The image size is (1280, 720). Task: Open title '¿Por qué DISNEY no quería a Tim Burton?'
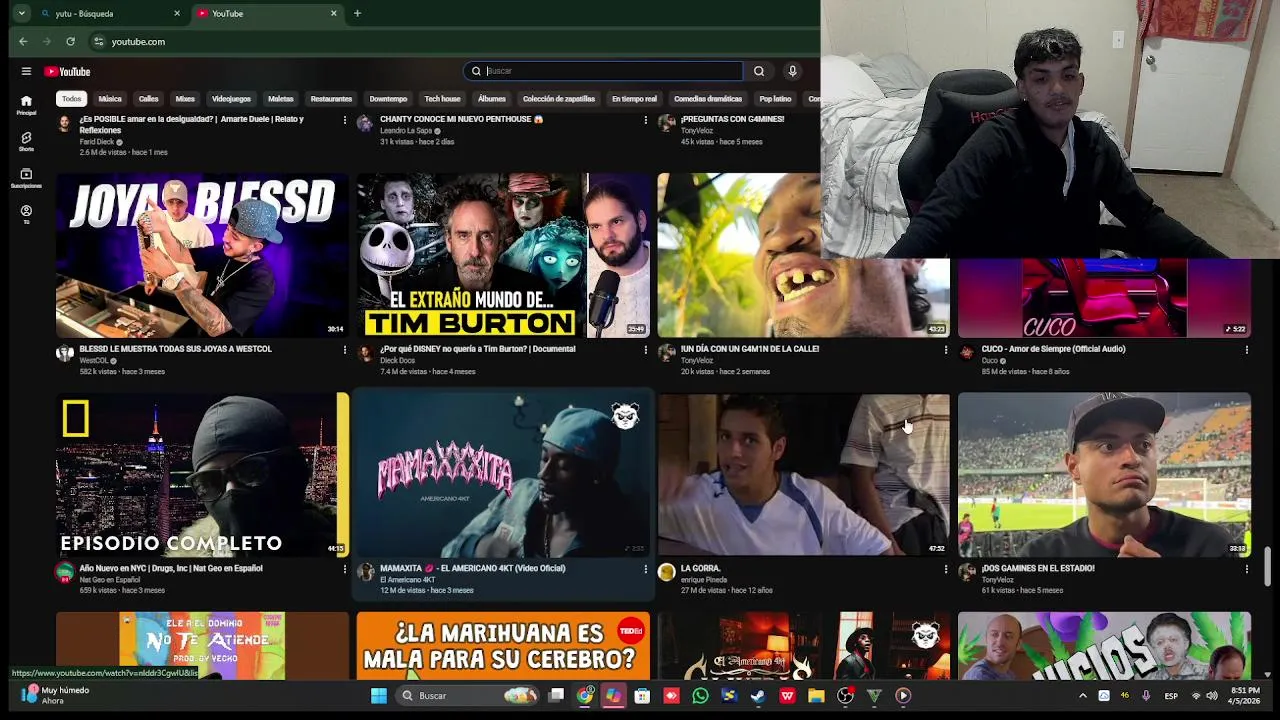(x=478, y=349)
